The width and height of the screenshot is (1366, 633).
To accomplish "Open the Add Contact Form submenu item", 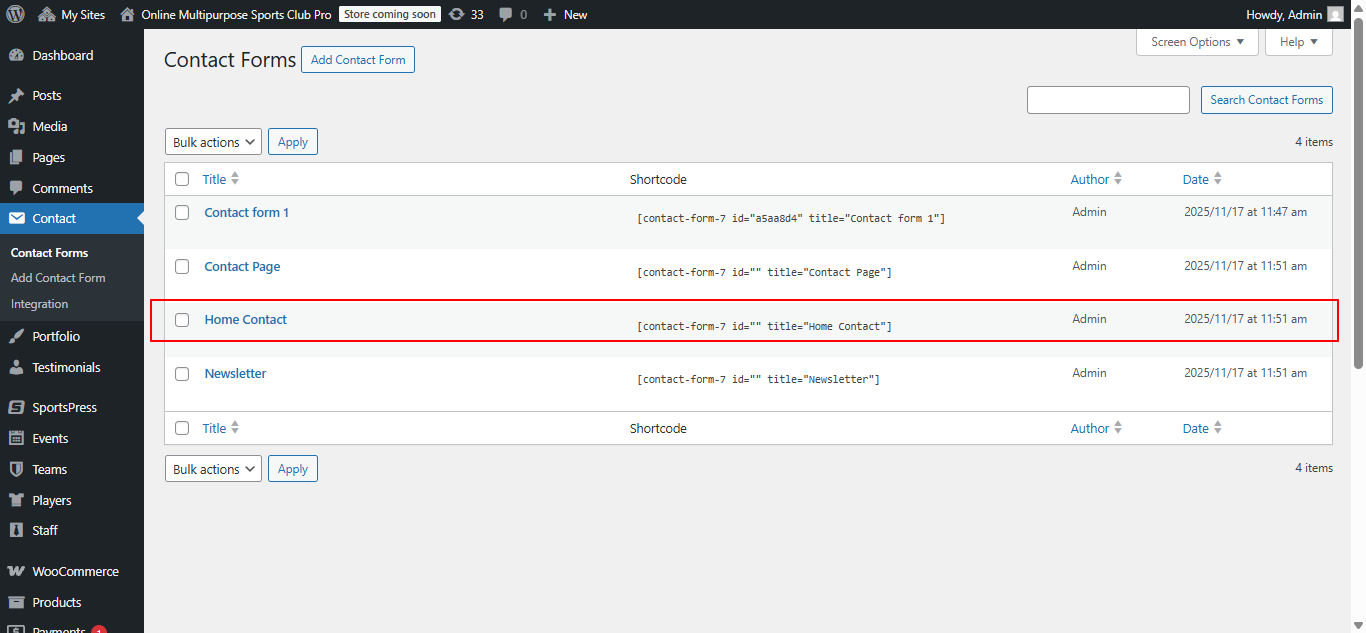I will 57,277.
